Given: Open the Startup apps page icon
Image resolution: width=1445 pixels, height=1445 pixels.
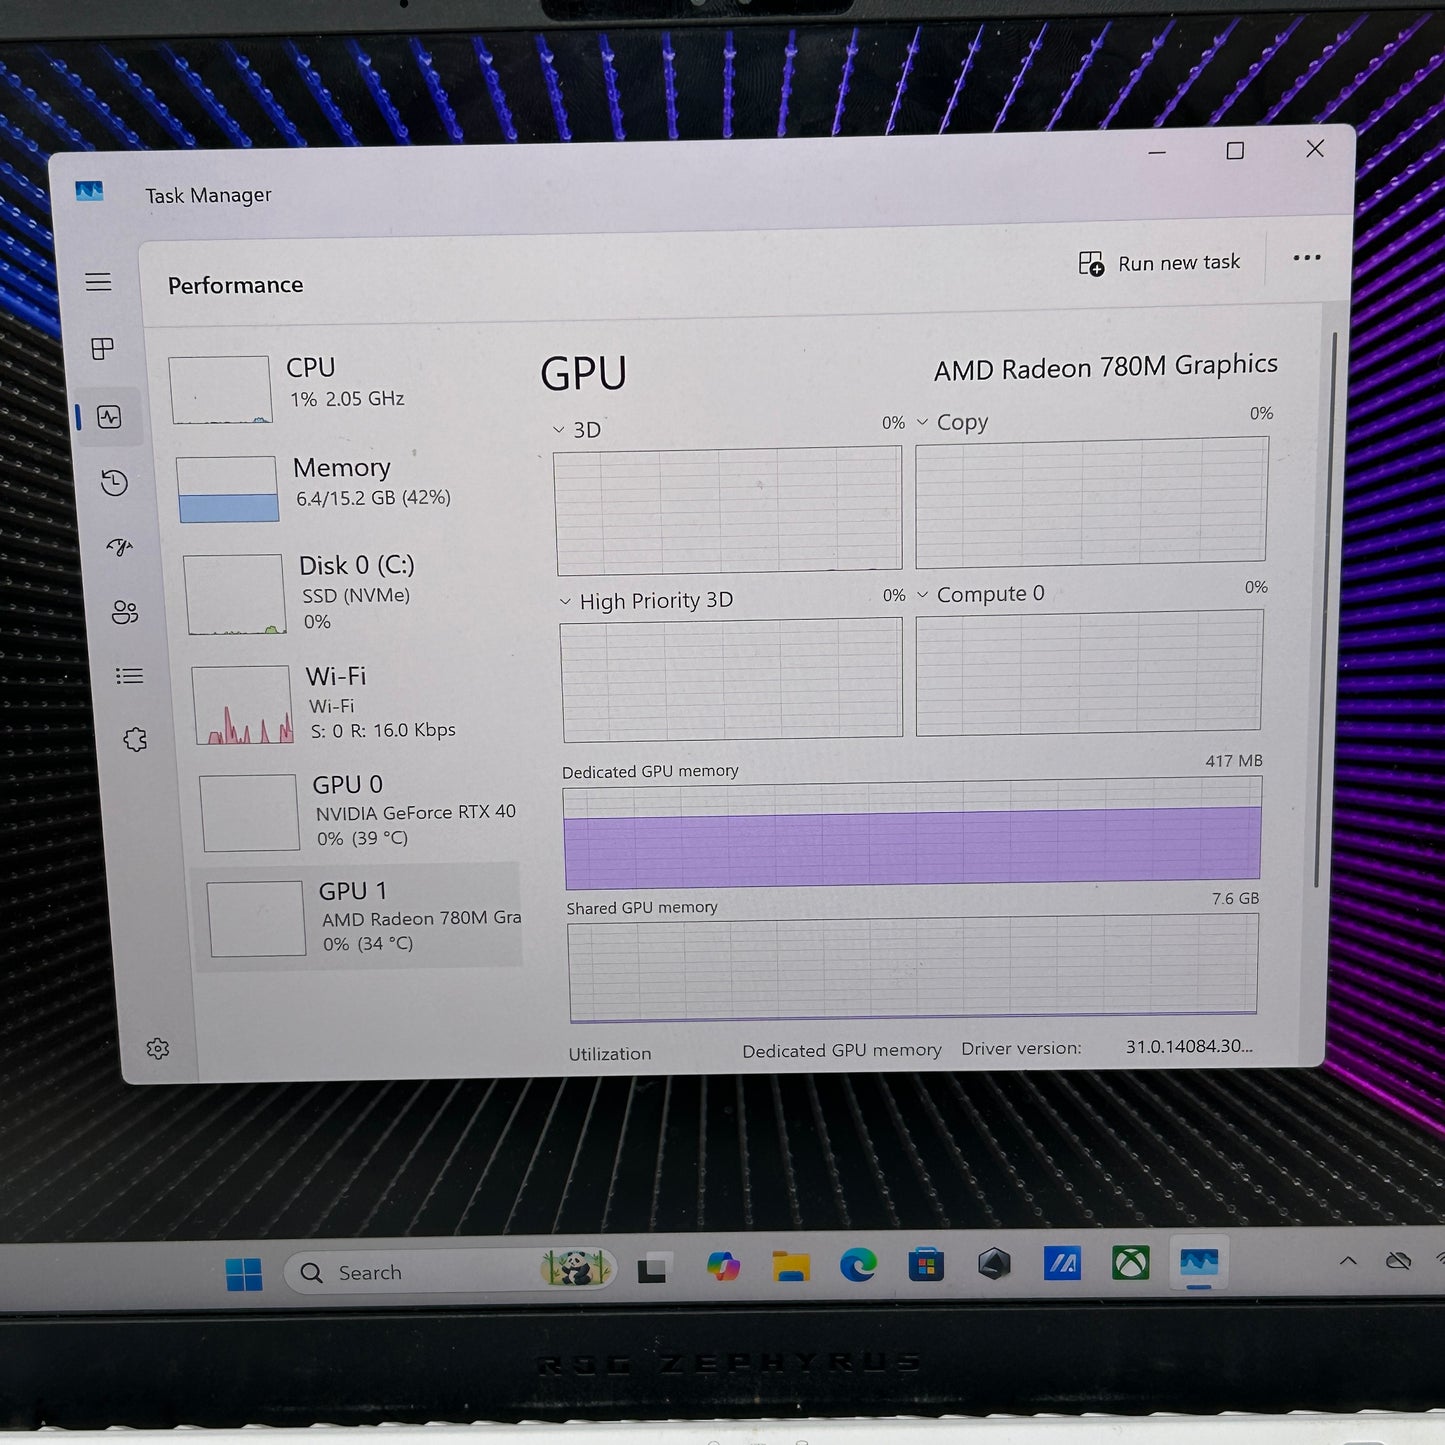Looking at the screenshot, I should pyautogui.click(x=119, y=547).
